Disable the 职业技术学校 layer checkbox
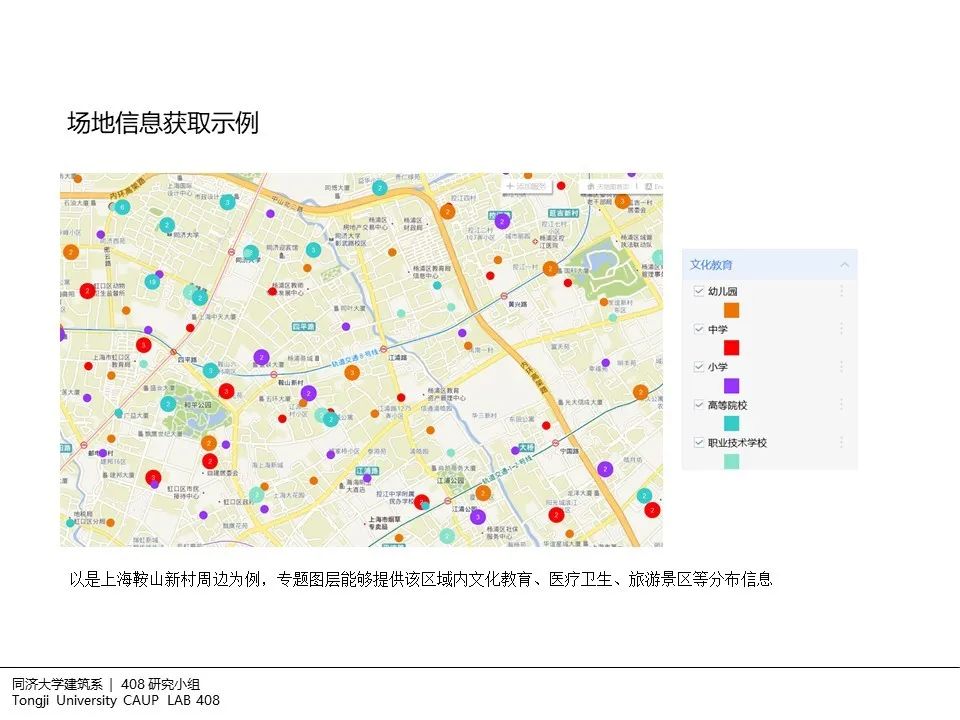Viewport: 960px width, 720px height. tap(699, 442)
